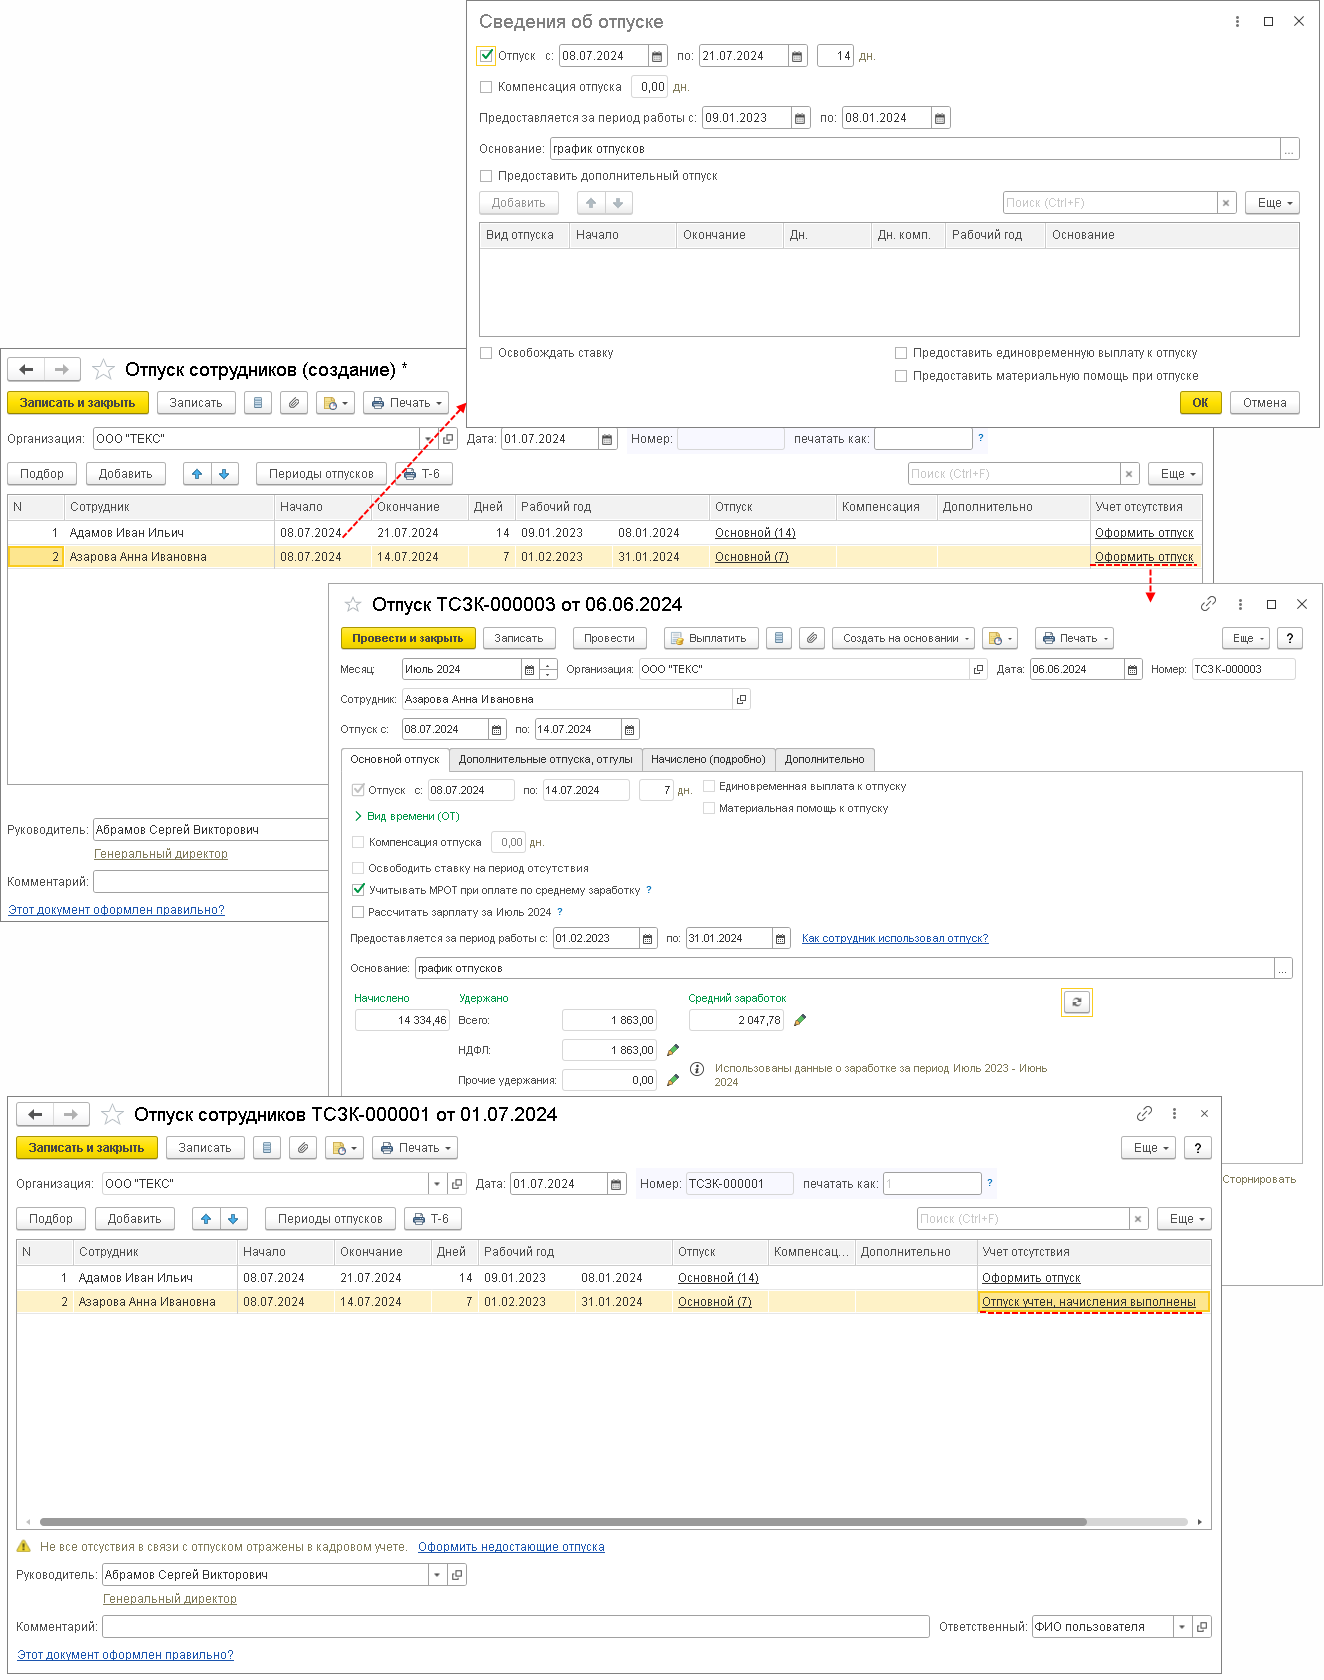Uncheck the Отпуск checkbox in Сведения об отпуске
The height and width of the screenshot is (1680, 1324).
pos(486,56)
